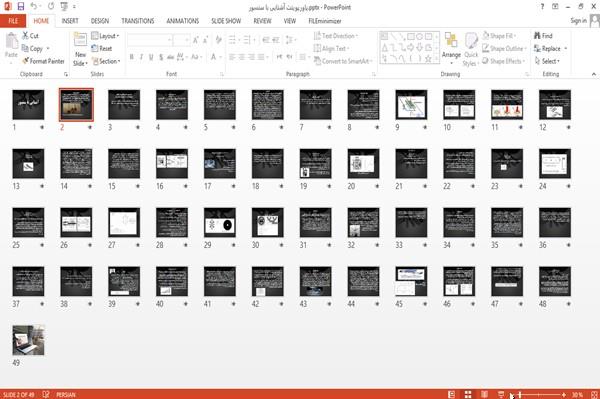Switch to the INSERT tab
The image size is (600, 399).
[70, 21]
